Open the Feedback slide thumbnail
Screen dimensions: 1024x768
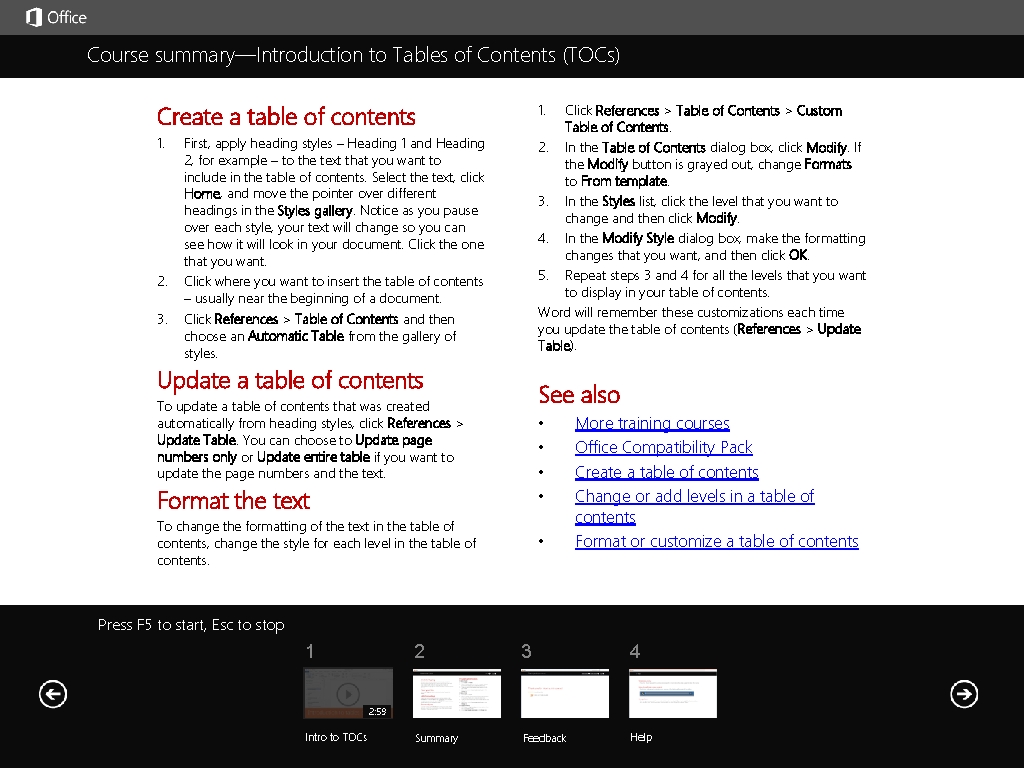click(565, 693)
